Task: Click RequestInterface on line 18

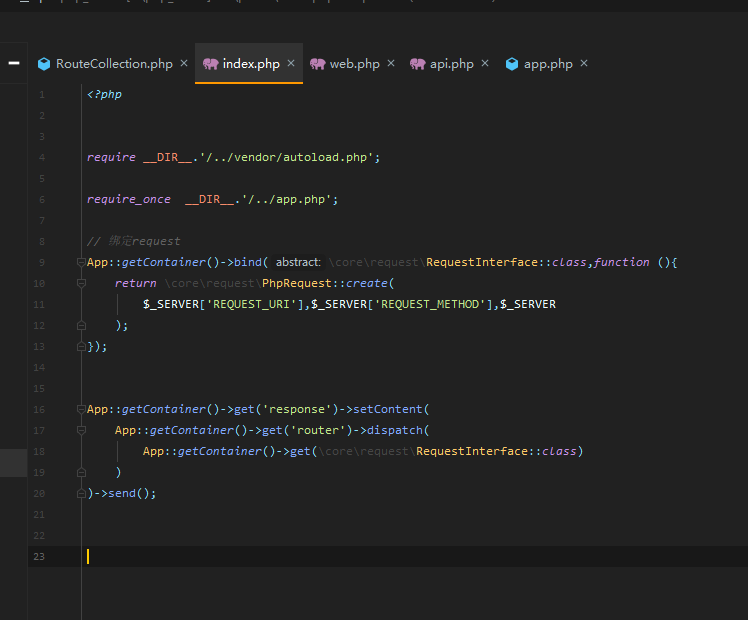Action: (472, 451)
